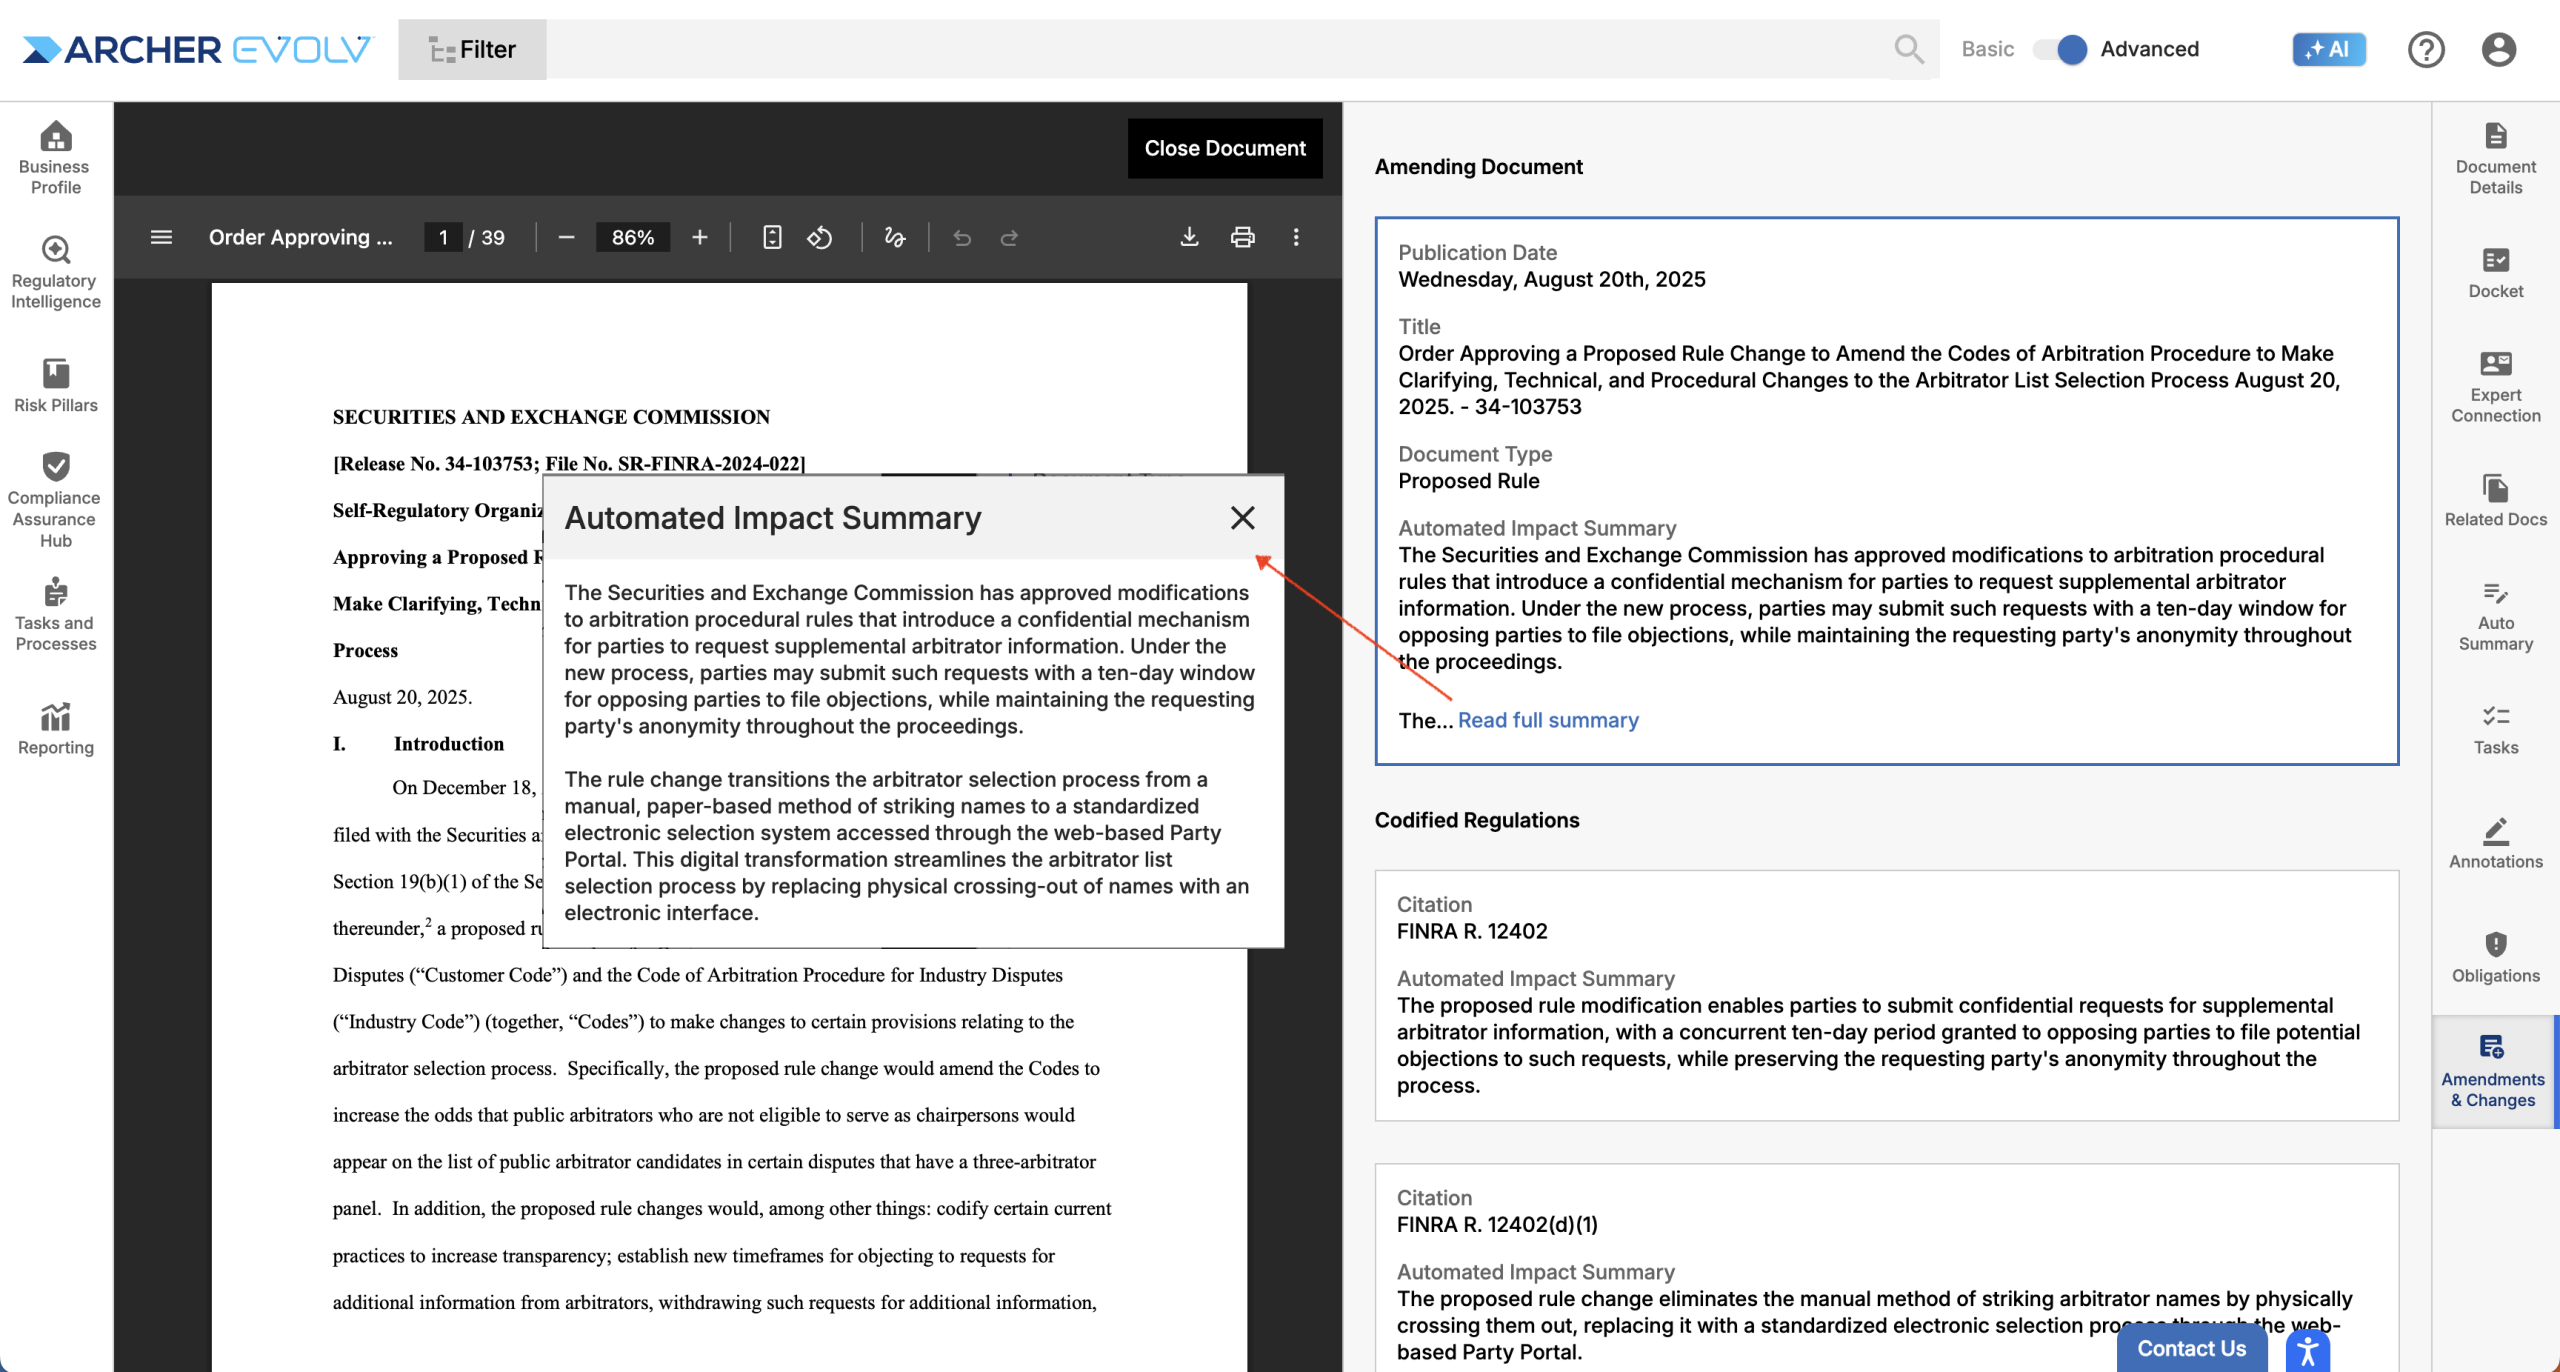Click the Read full summary link
2560x1372 pixels.
[x=1548, y=720]
